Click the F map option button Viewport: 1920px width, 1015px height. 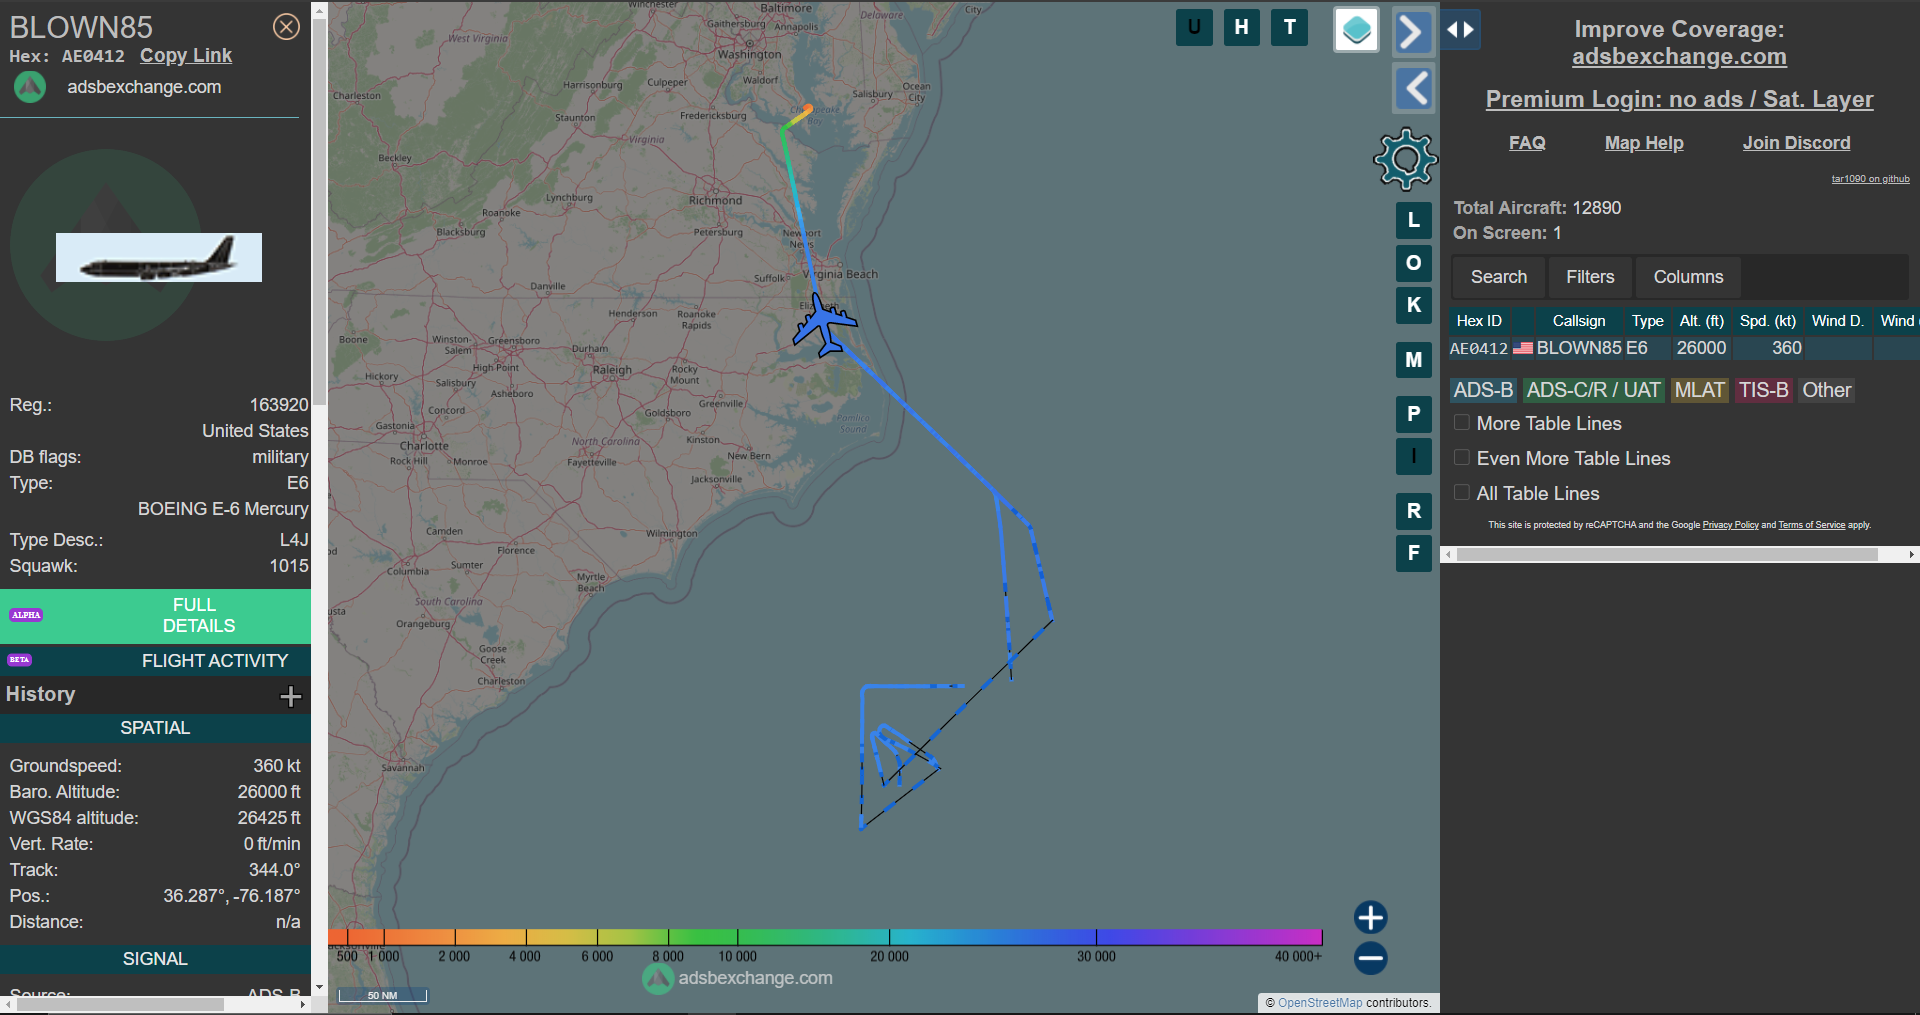click(x=1413, y=553)
